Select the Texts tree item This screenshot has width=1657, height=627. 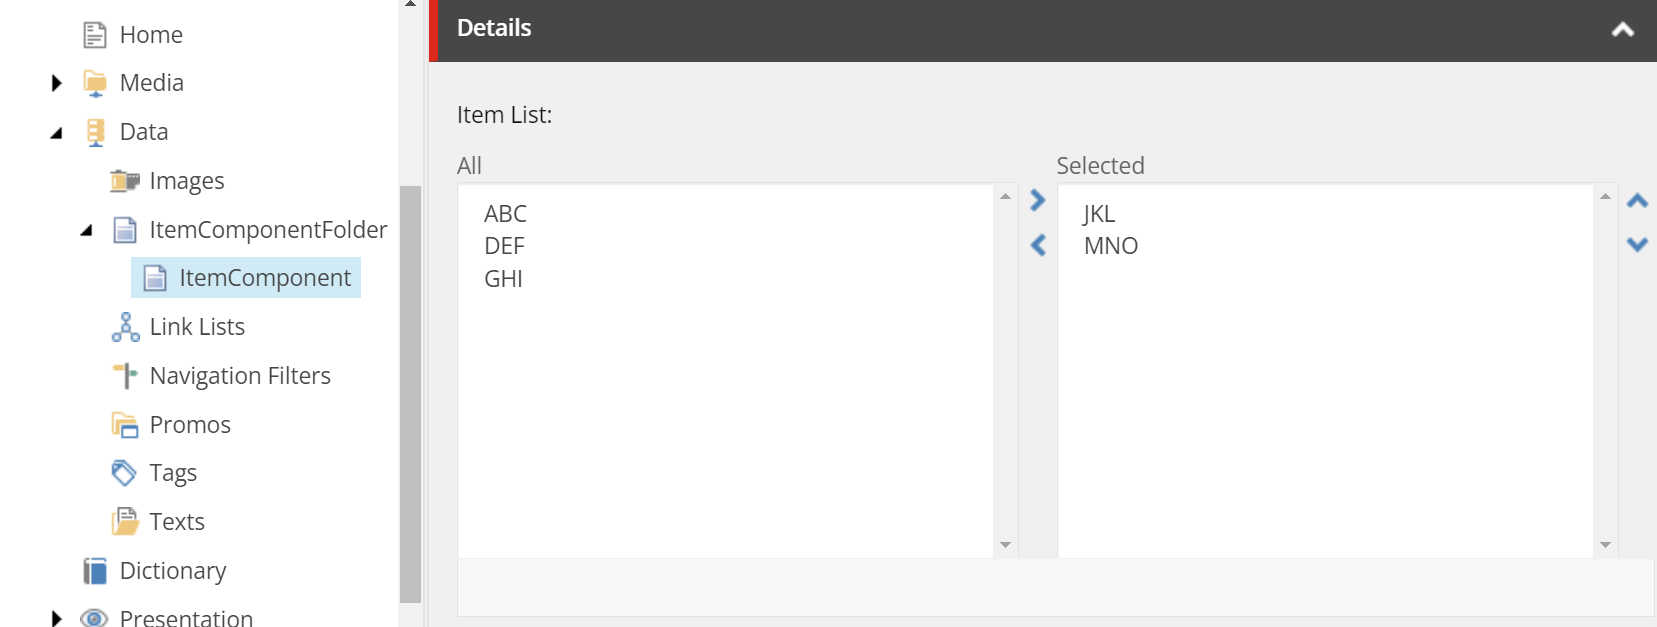(x=177, y=522)
